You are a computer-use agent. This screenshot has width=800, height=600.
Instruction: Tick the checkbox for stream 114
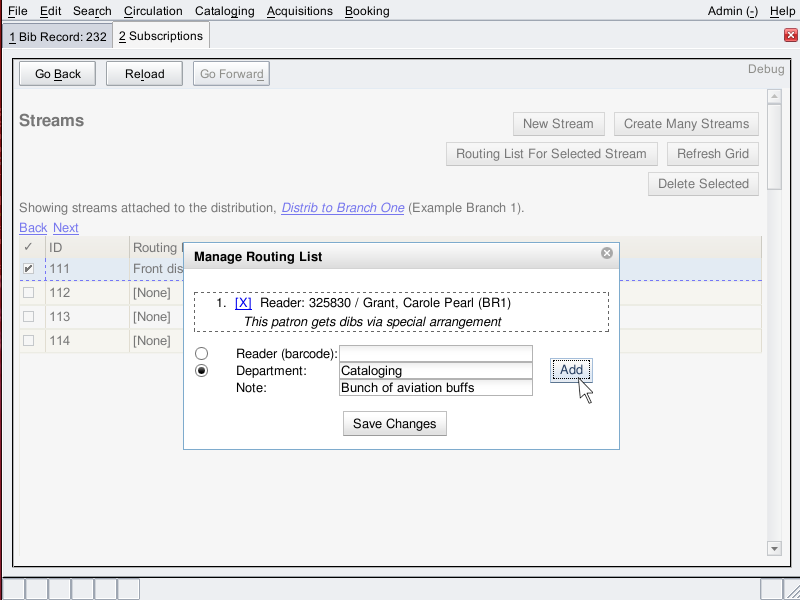[x=29, y=341]
